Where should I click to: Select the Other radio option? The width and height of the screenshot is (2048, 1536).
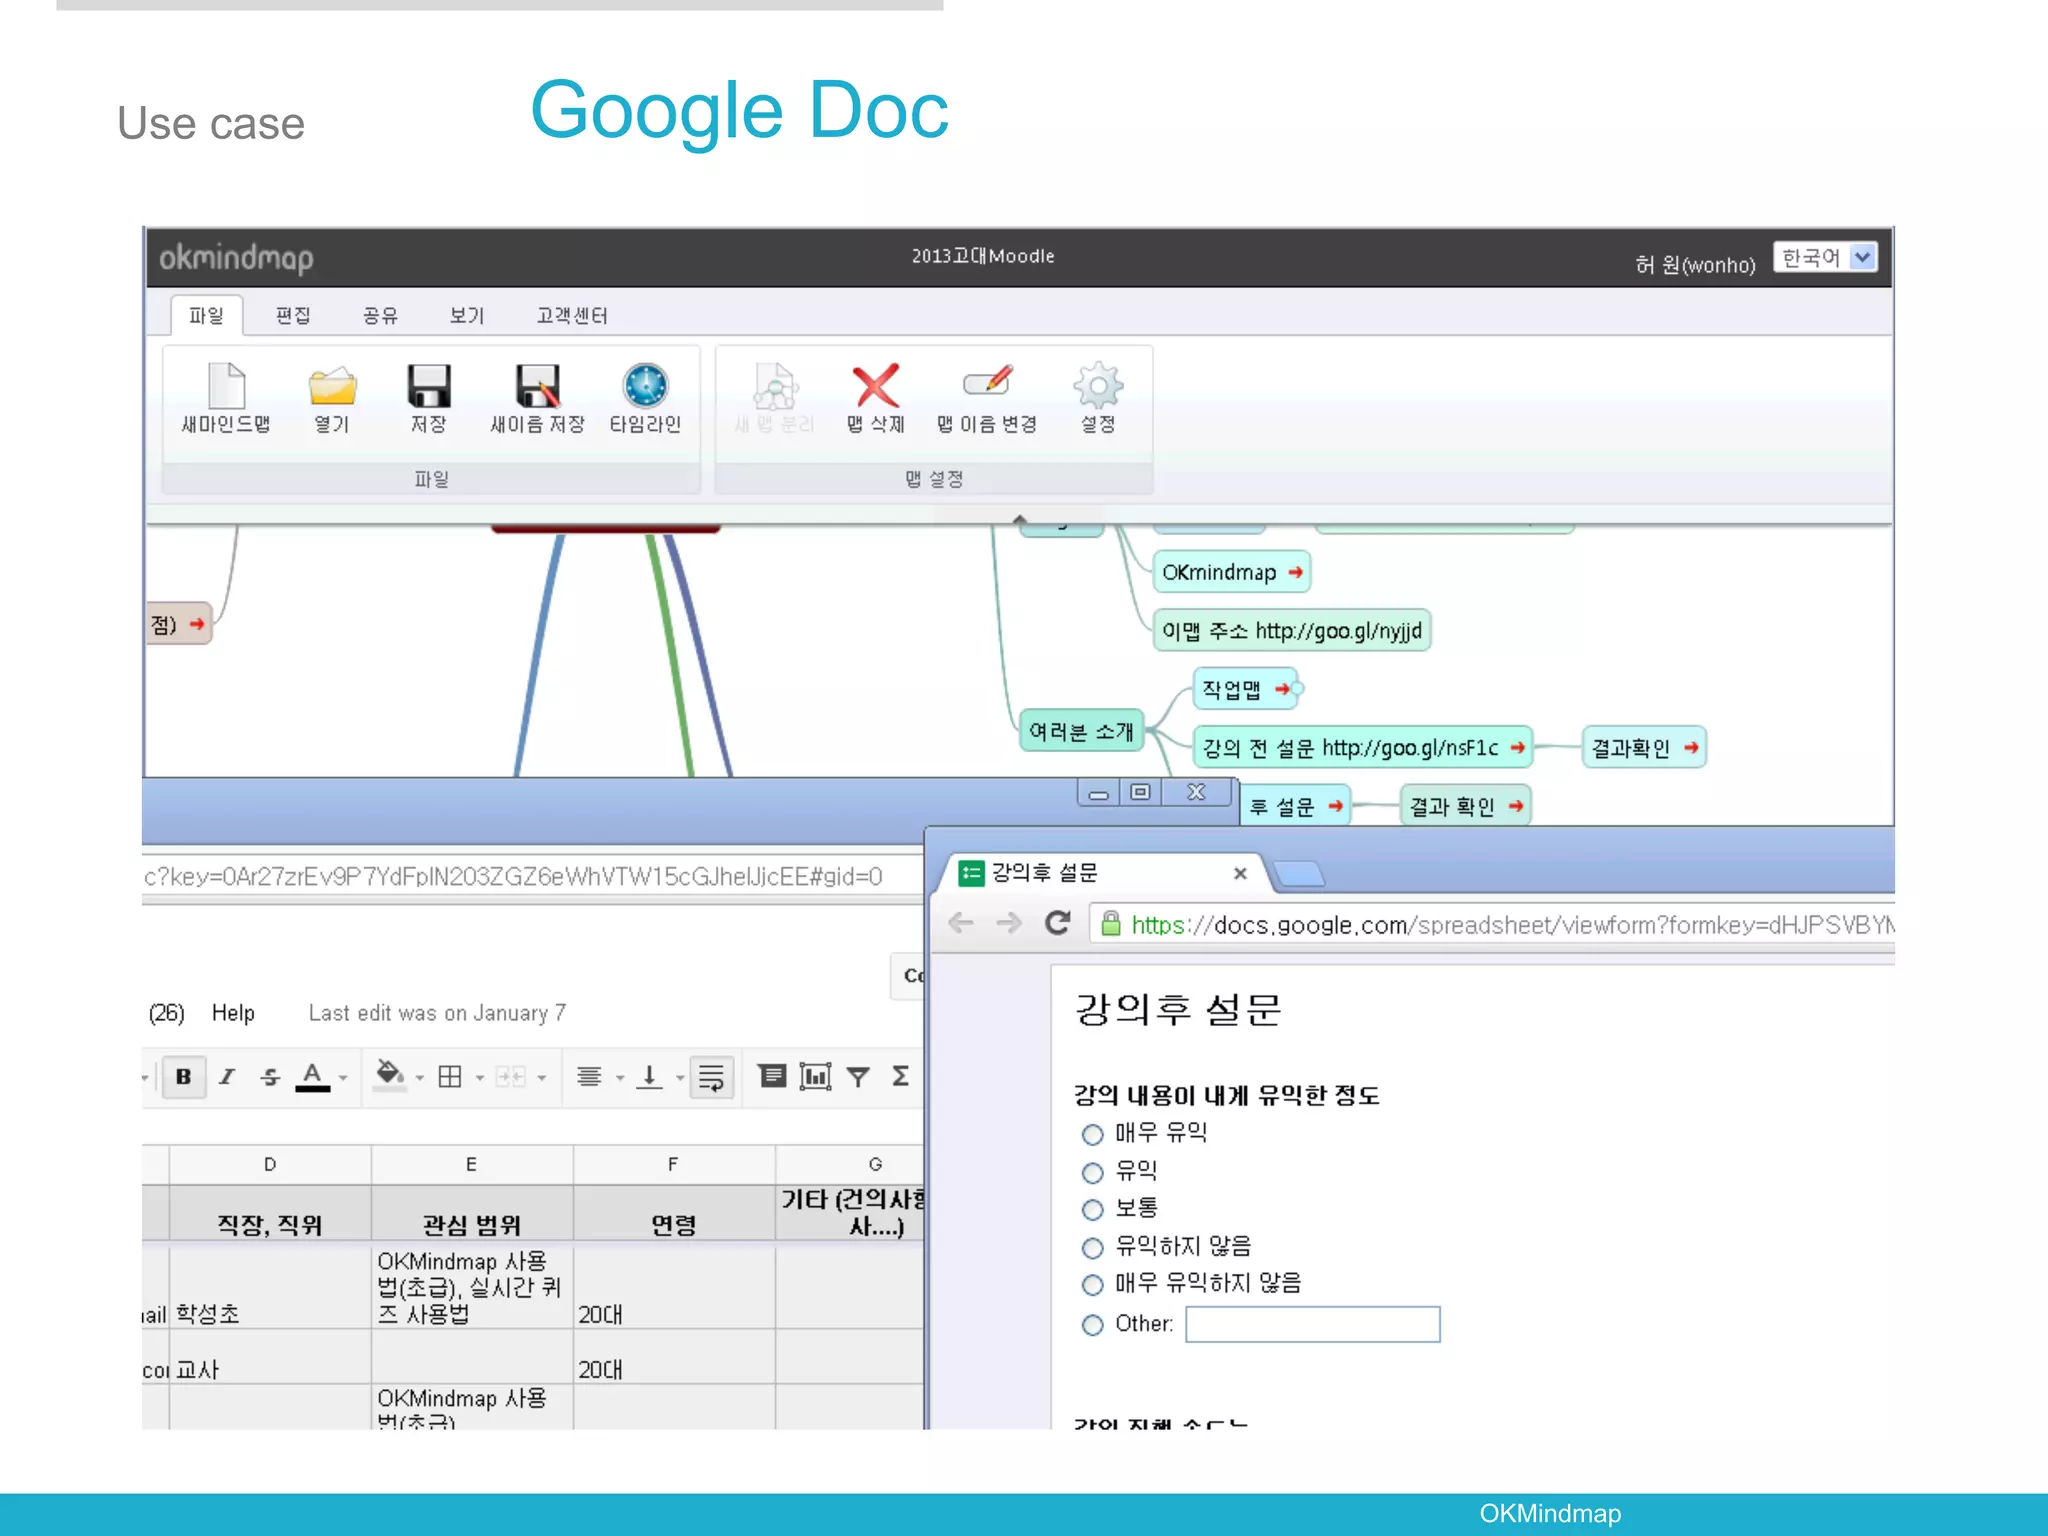click(1093, 1325)
